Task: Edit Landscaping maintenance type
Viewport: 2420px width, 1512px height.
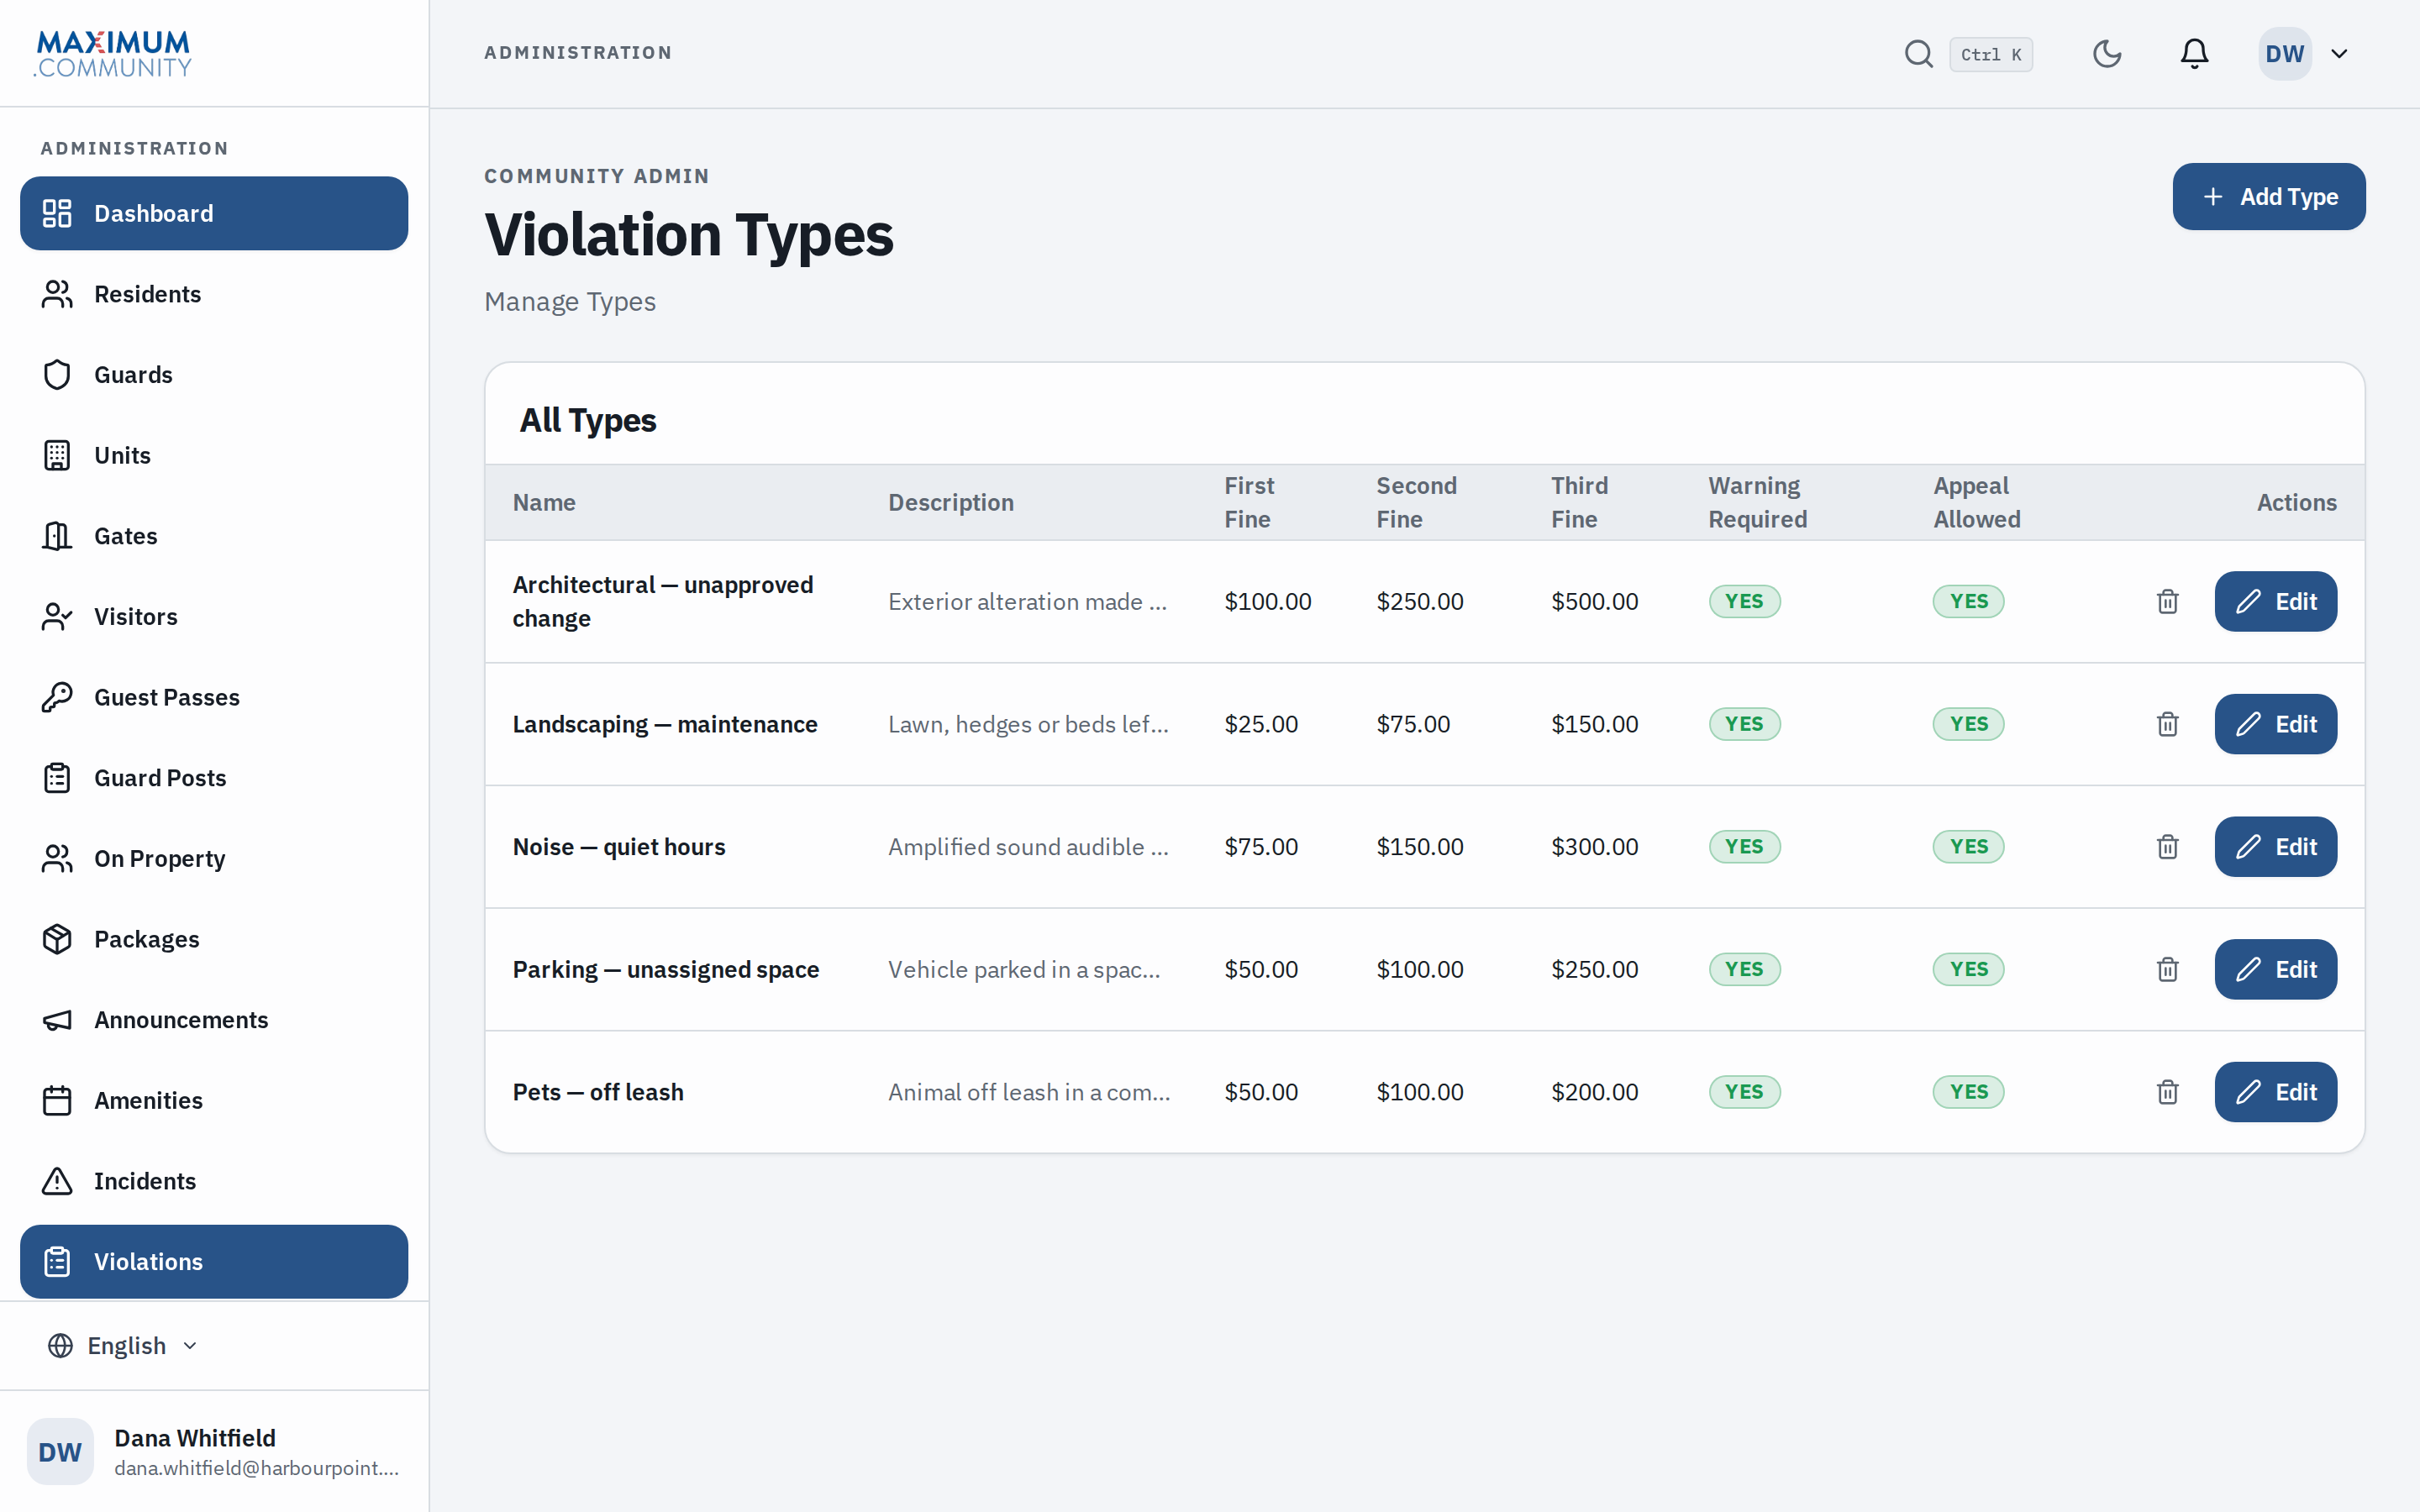Action: [2275, 724]
